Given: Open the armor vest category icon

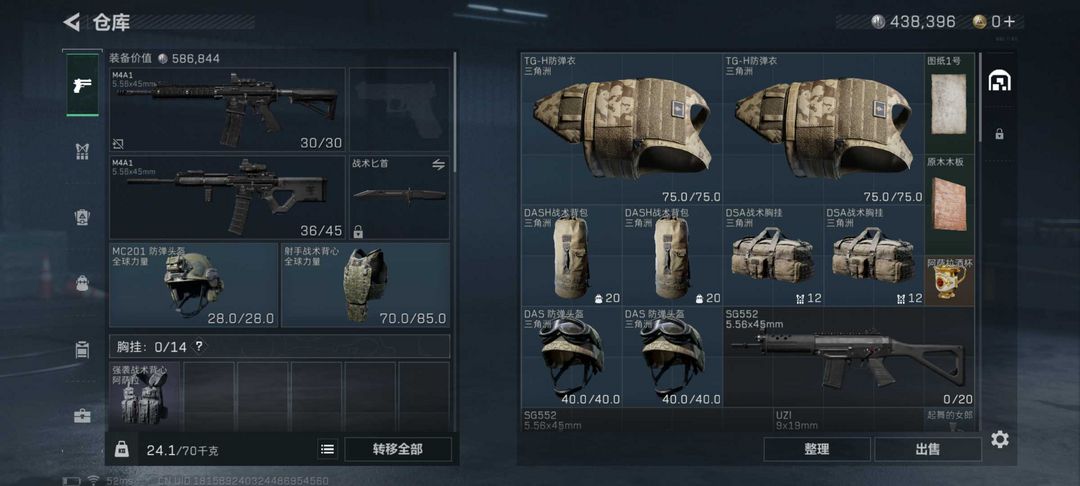Looking at the screenshot, I should pyautogui.click(x=82, y=151).
